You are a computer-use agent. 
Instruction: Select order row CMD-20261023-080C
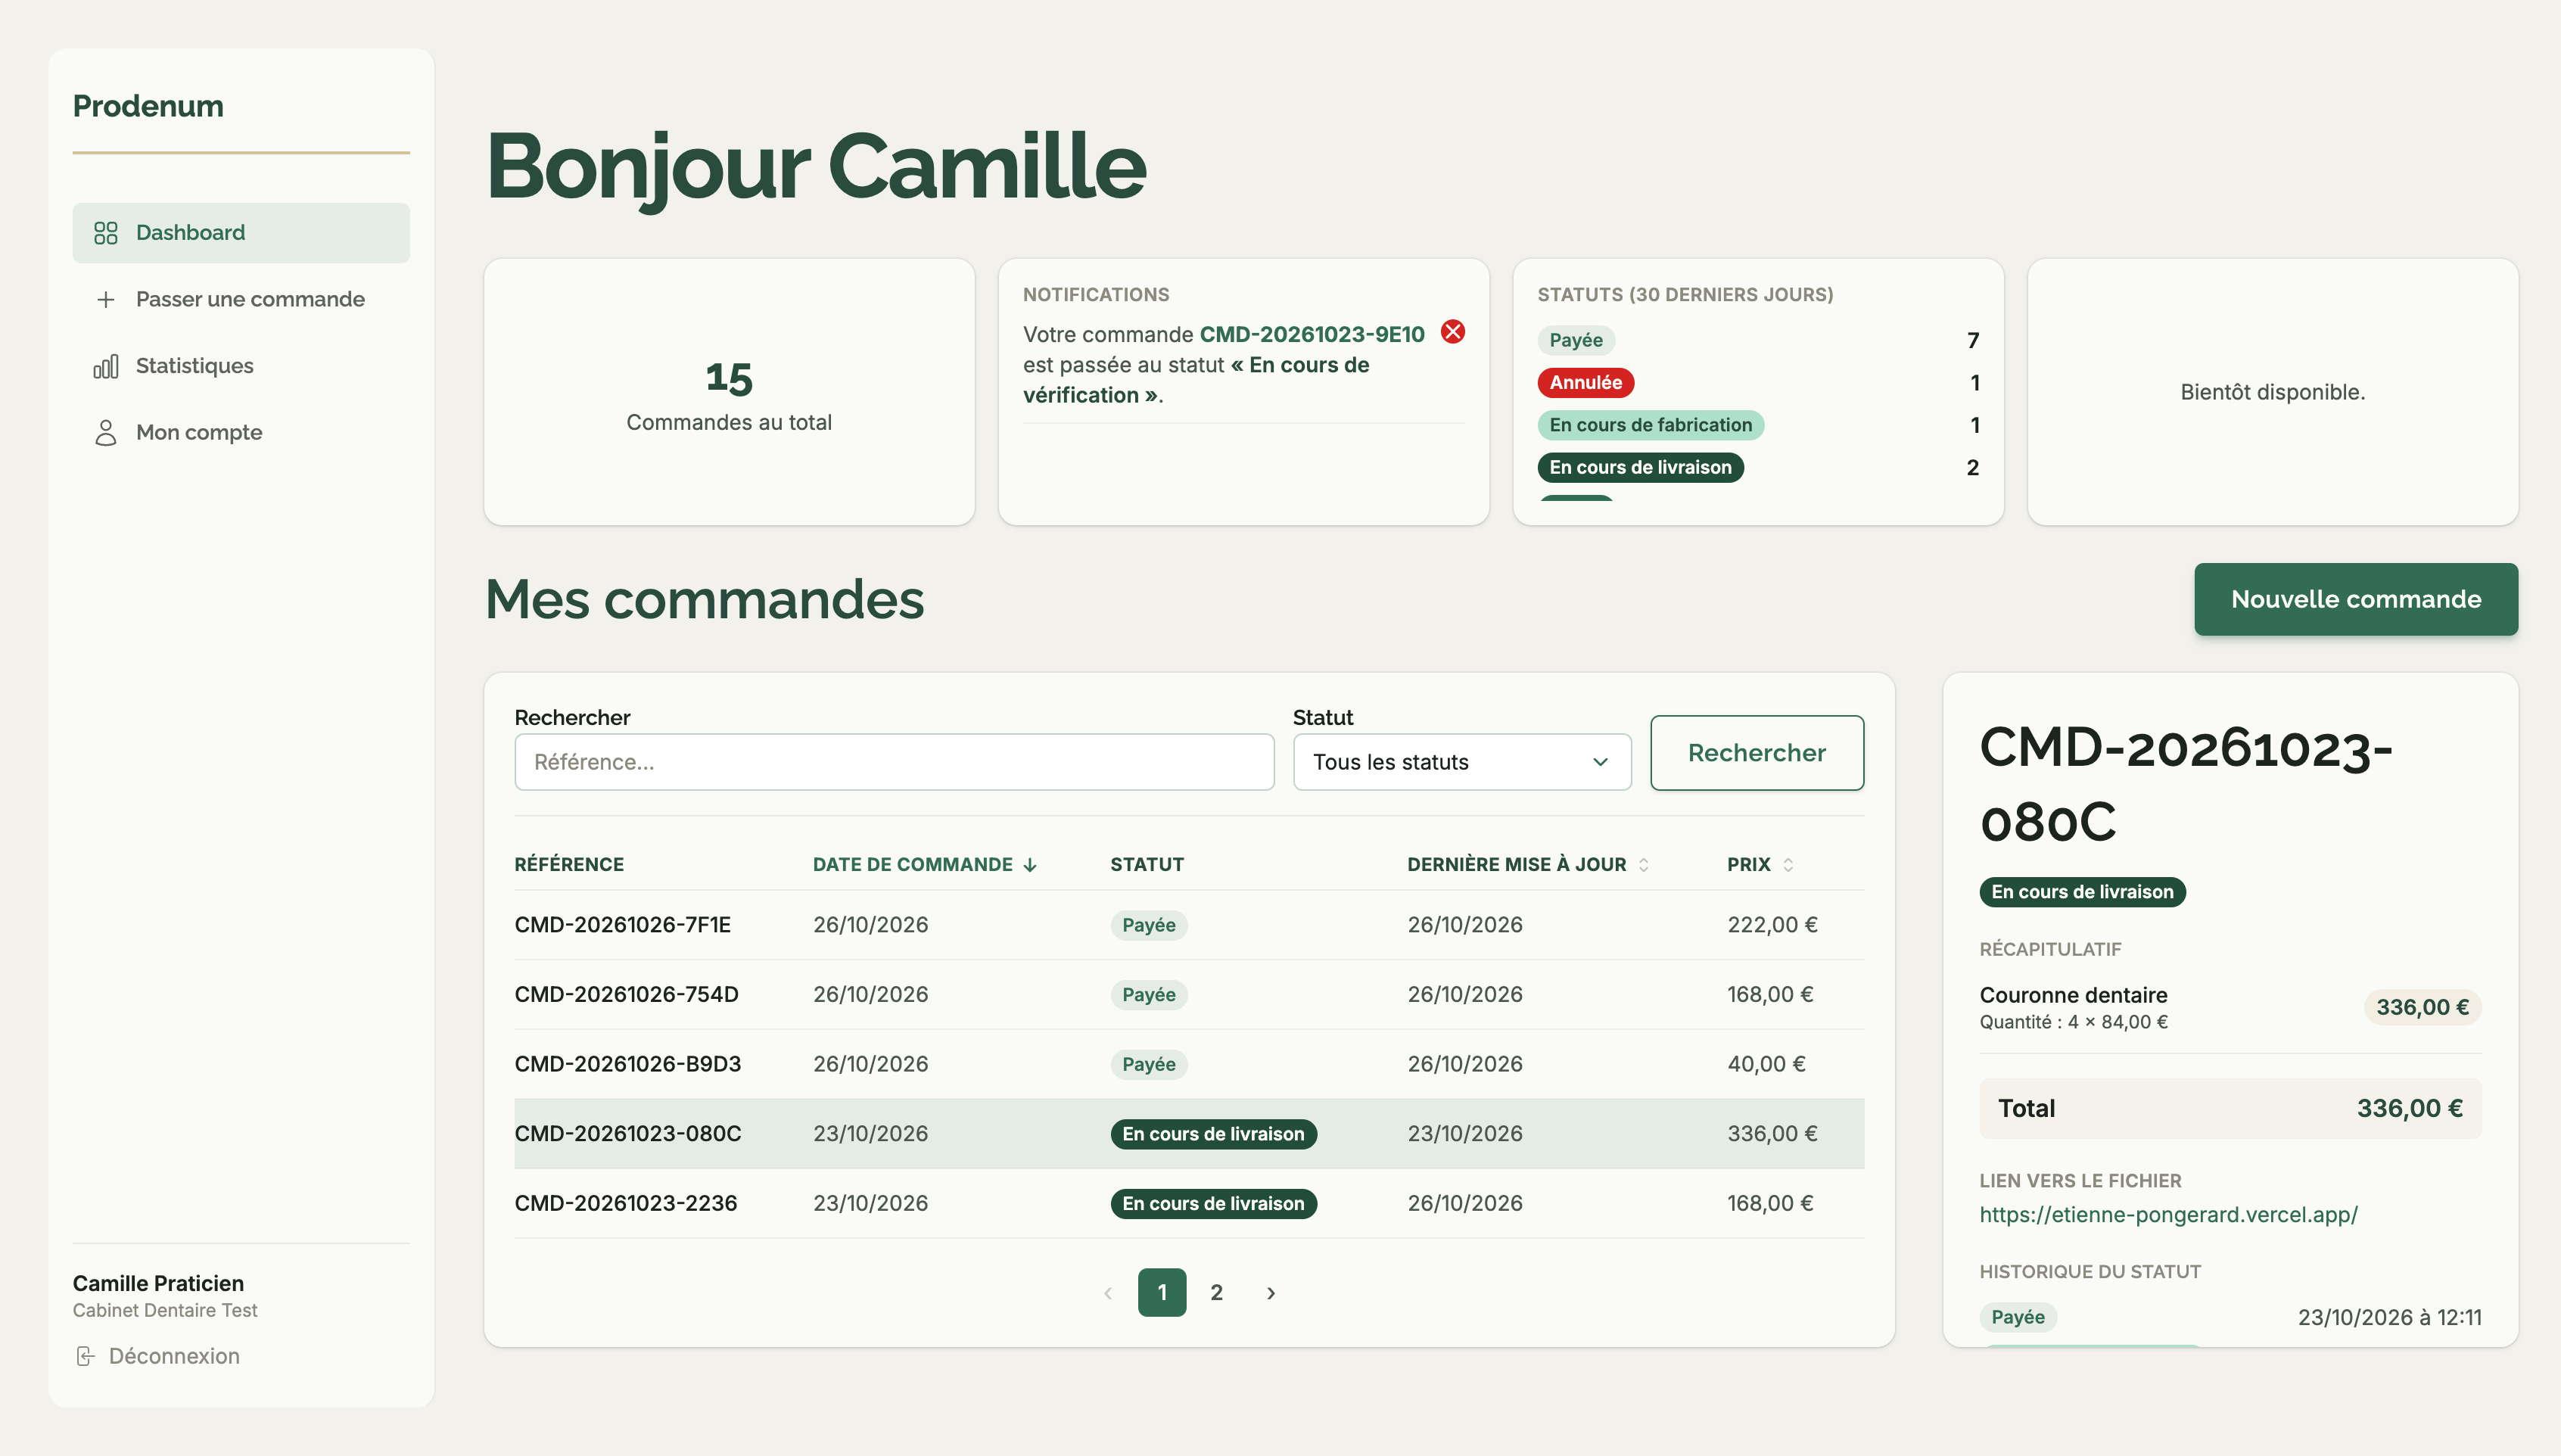(1189, 1134)
